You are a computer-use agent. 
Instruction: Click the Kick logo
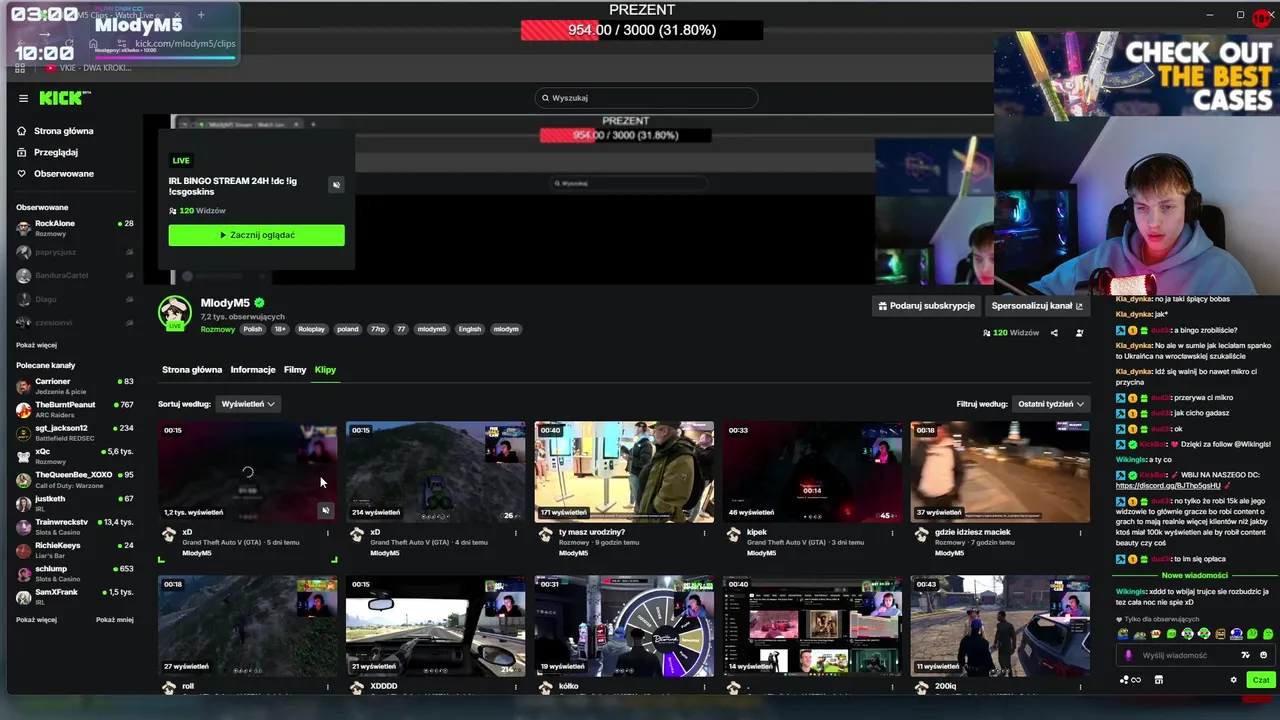coord(64,98)
